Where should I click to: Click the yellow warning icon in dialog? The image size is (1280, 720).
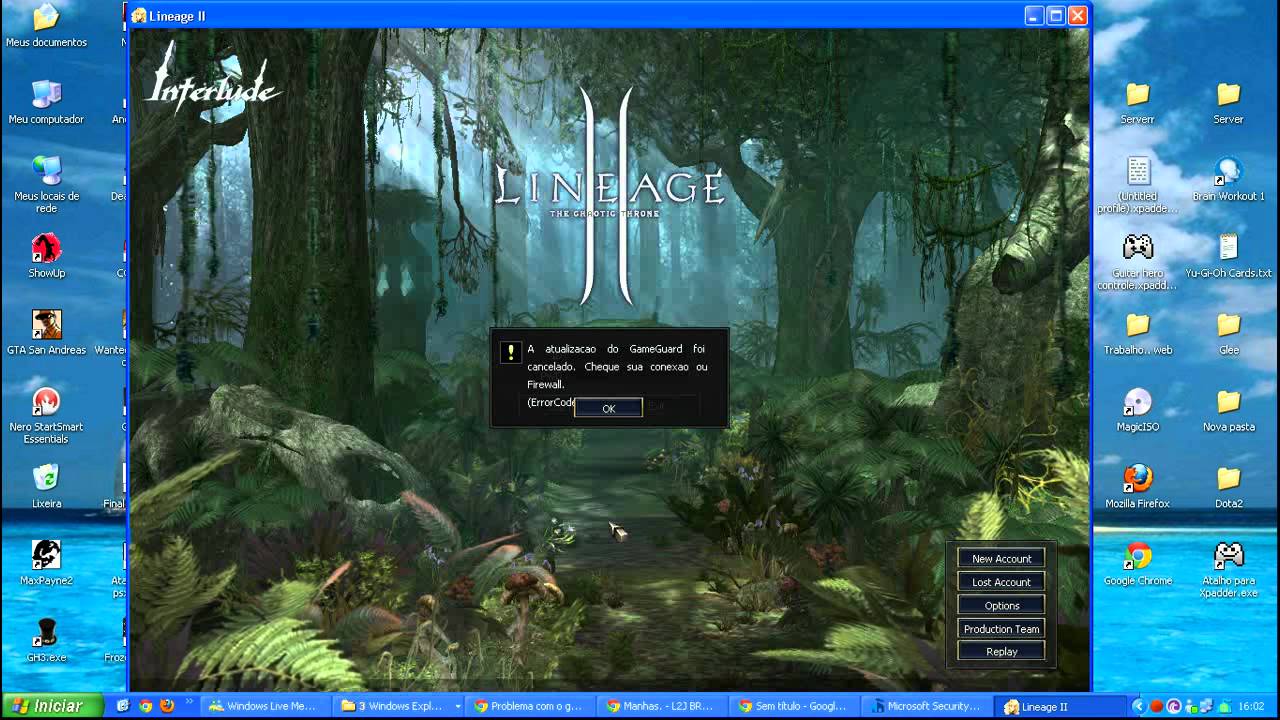pos(511,352)
